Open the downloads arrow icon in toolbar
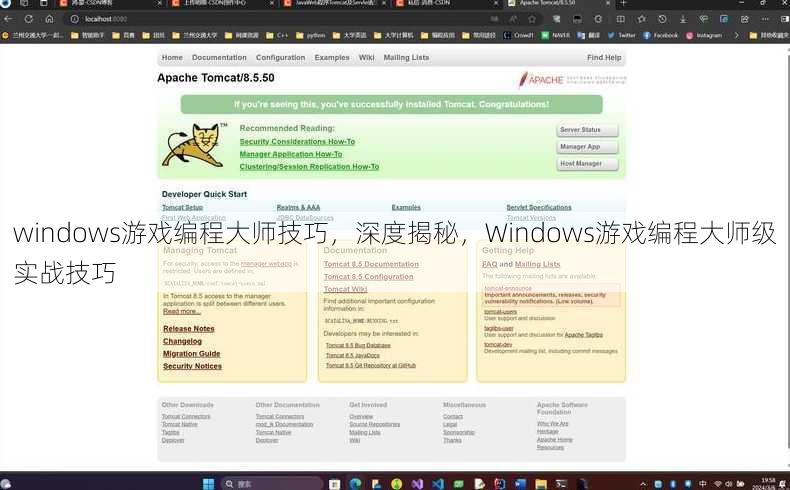 683,19
